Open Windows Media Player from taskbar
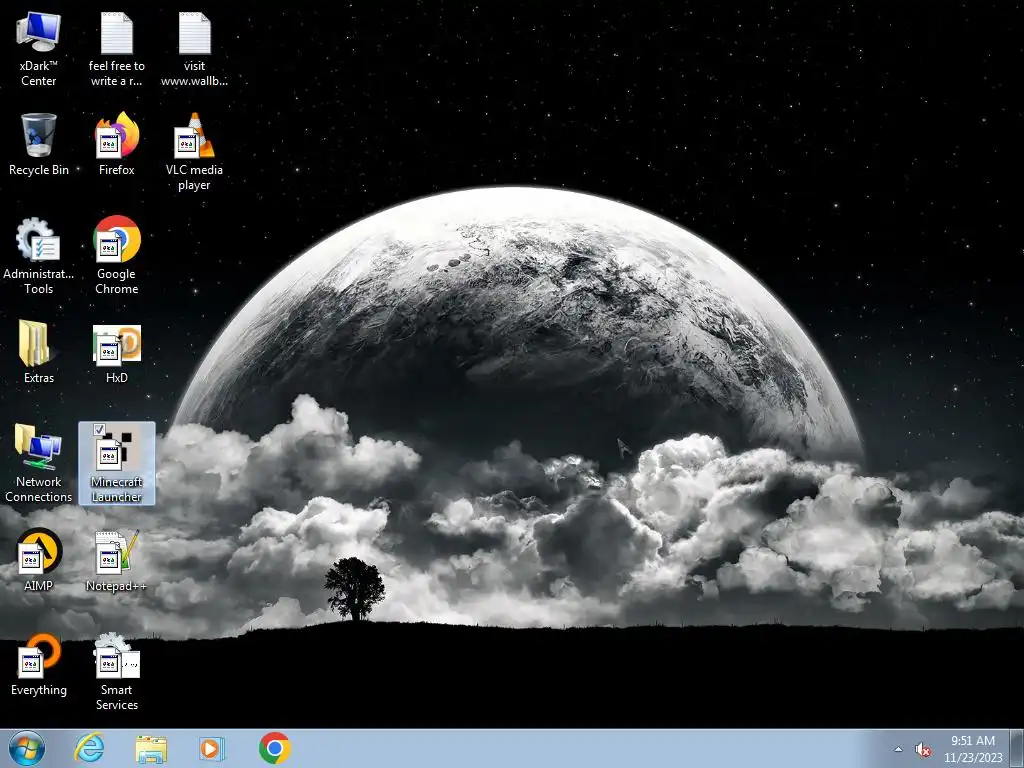The height and width of the screenshot is (768, 1024). click(212, 748)
